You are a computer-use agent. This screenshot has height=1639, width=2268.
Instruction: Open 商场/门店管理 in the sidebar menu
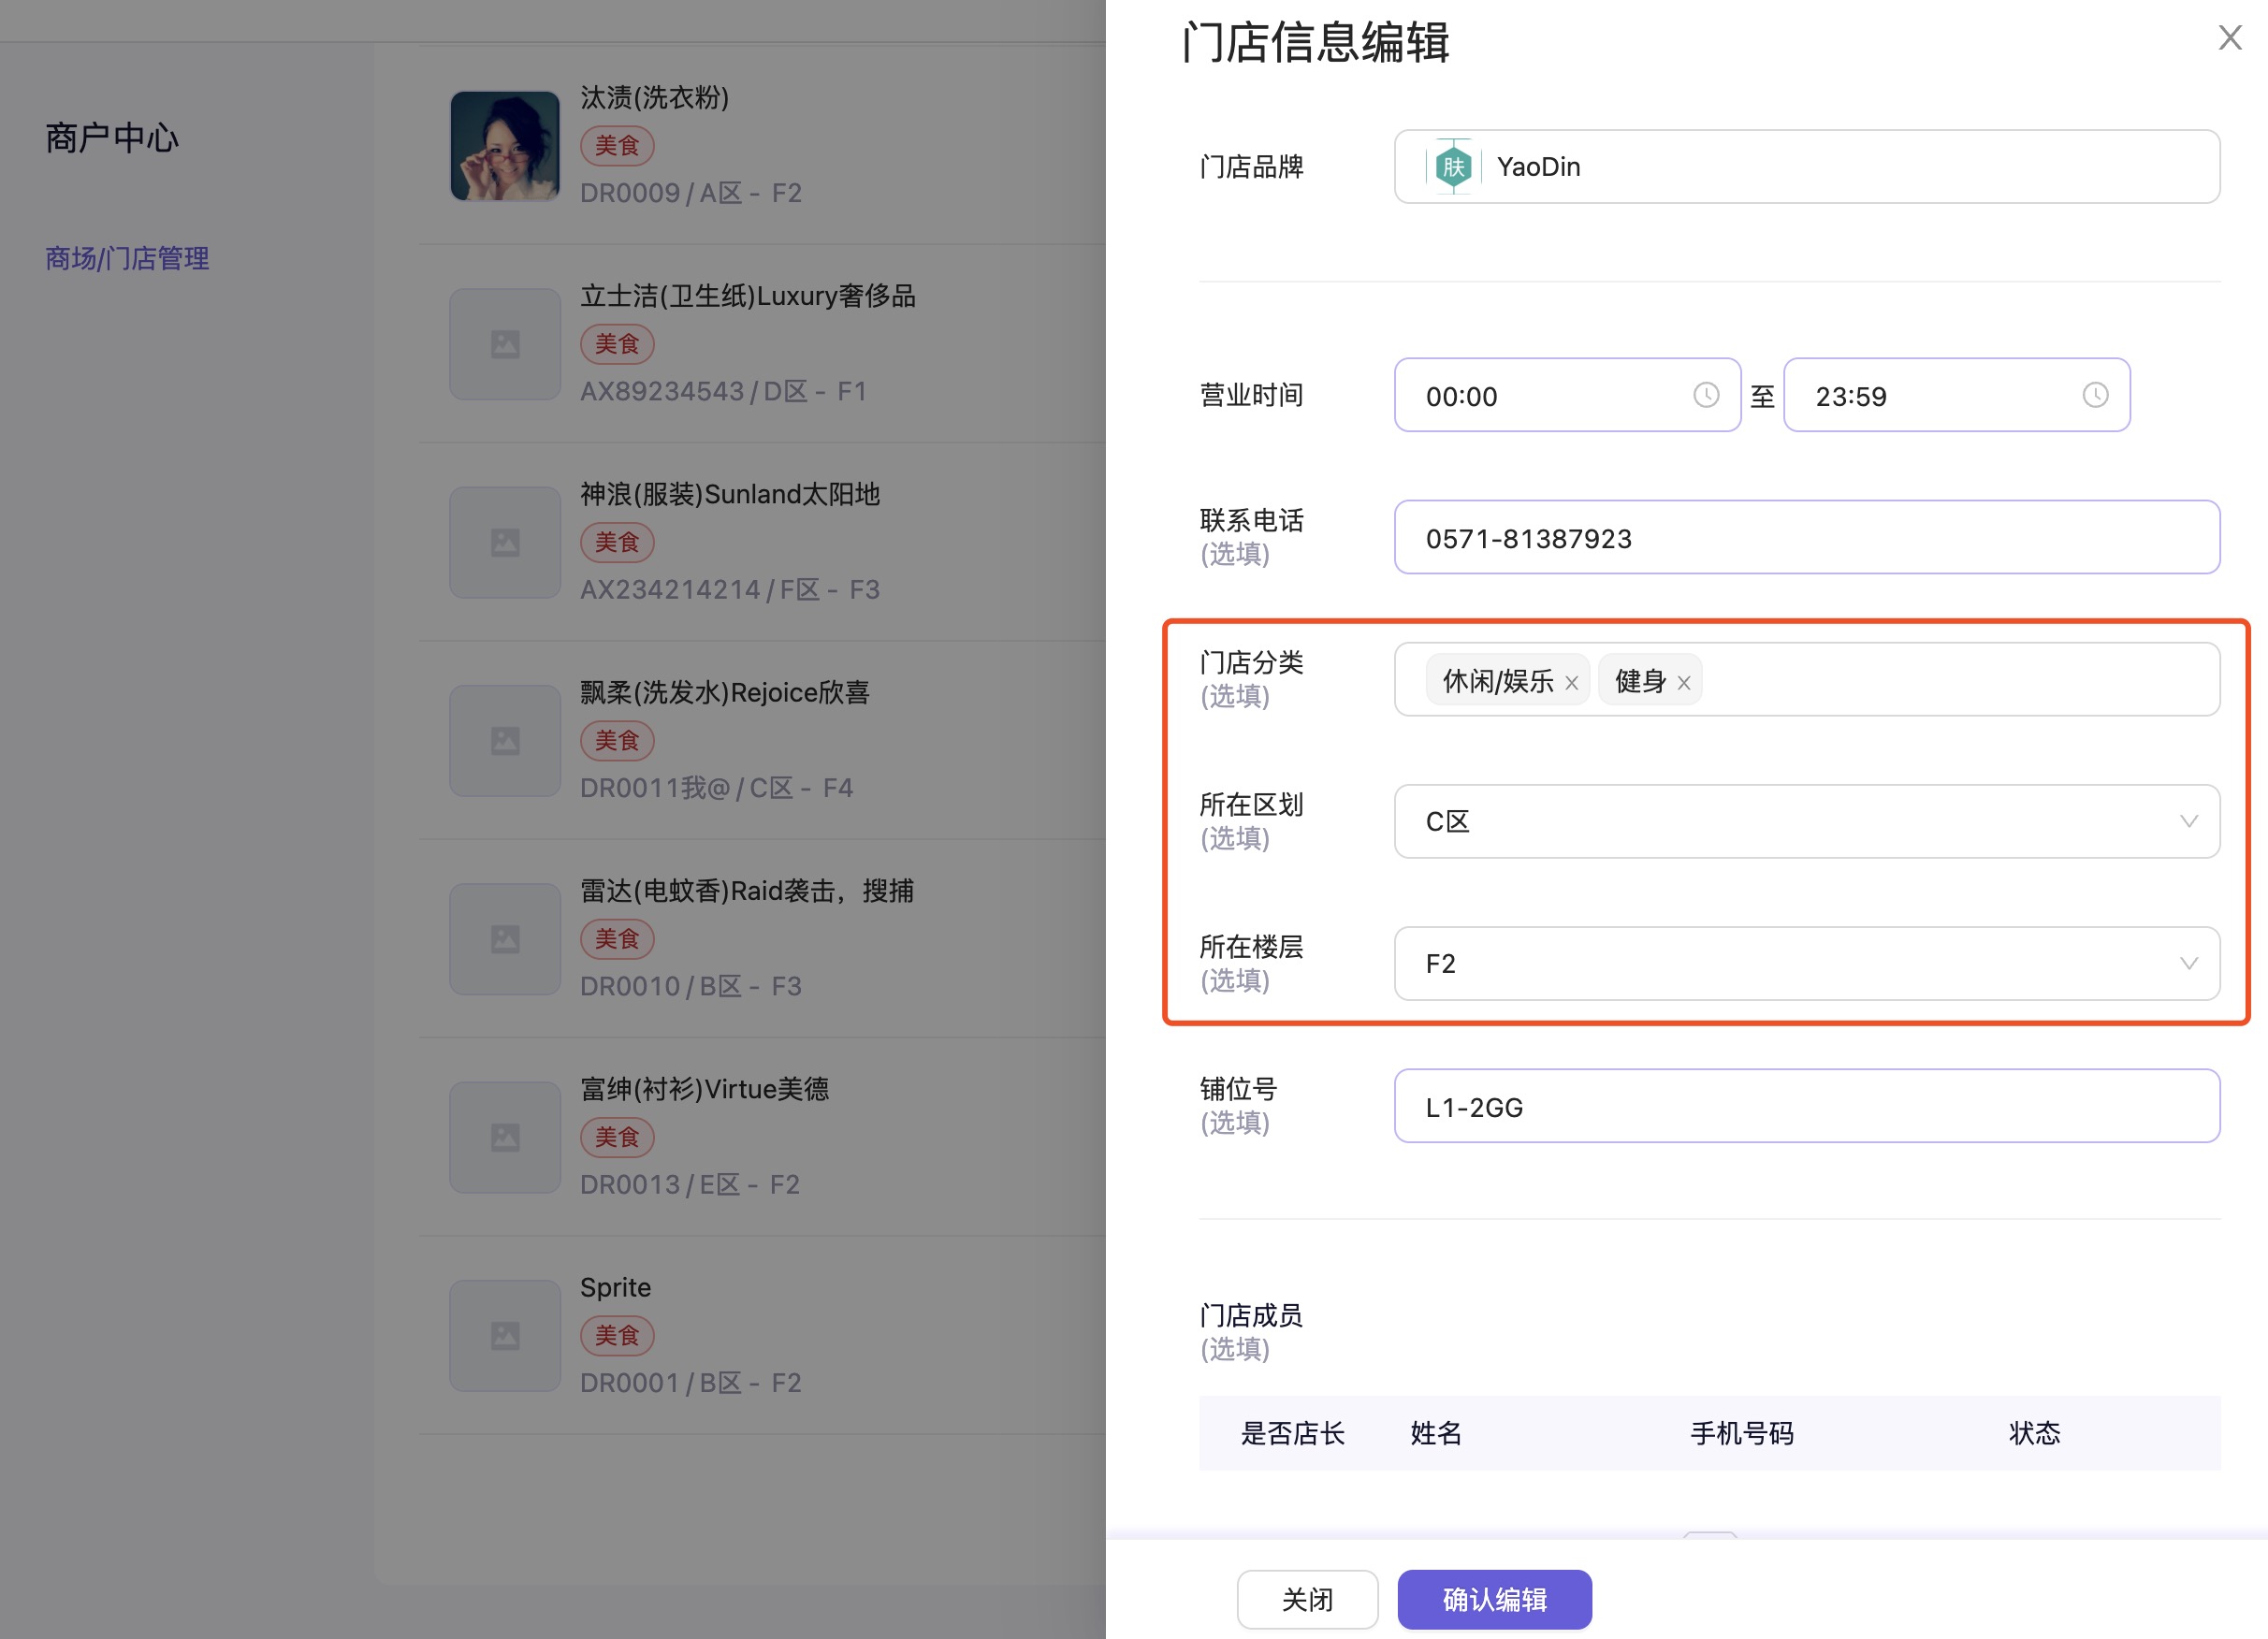point(127,259)
